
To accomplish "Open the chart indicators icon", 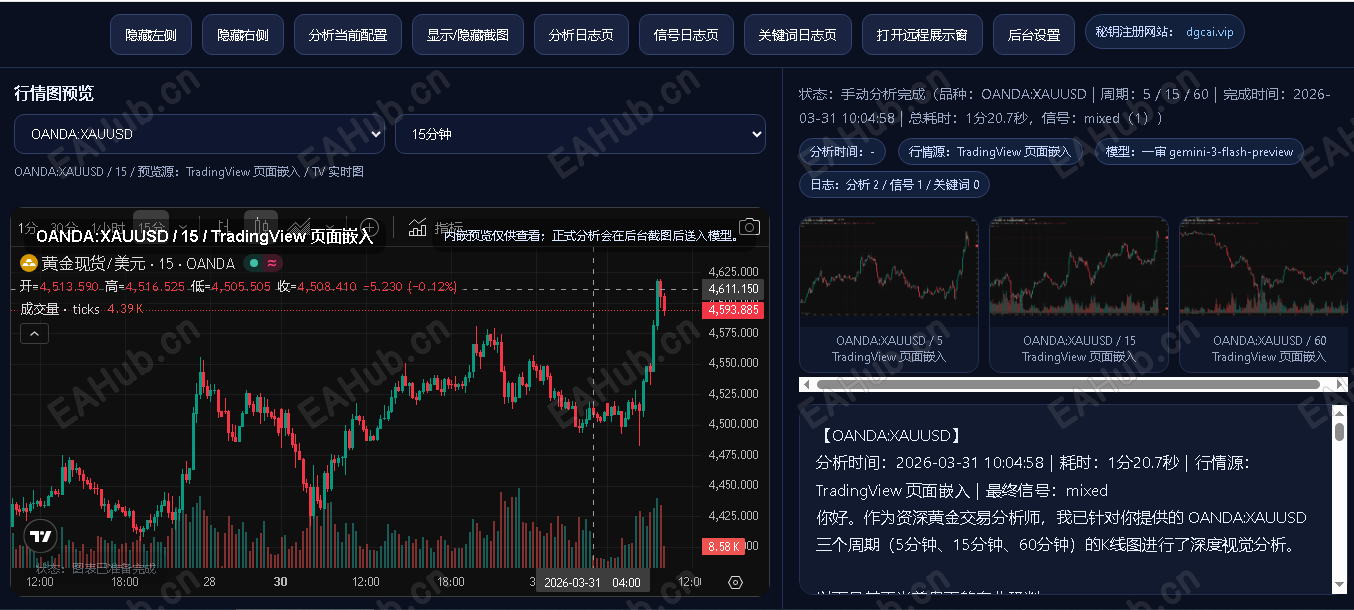I will pos(418,228).
